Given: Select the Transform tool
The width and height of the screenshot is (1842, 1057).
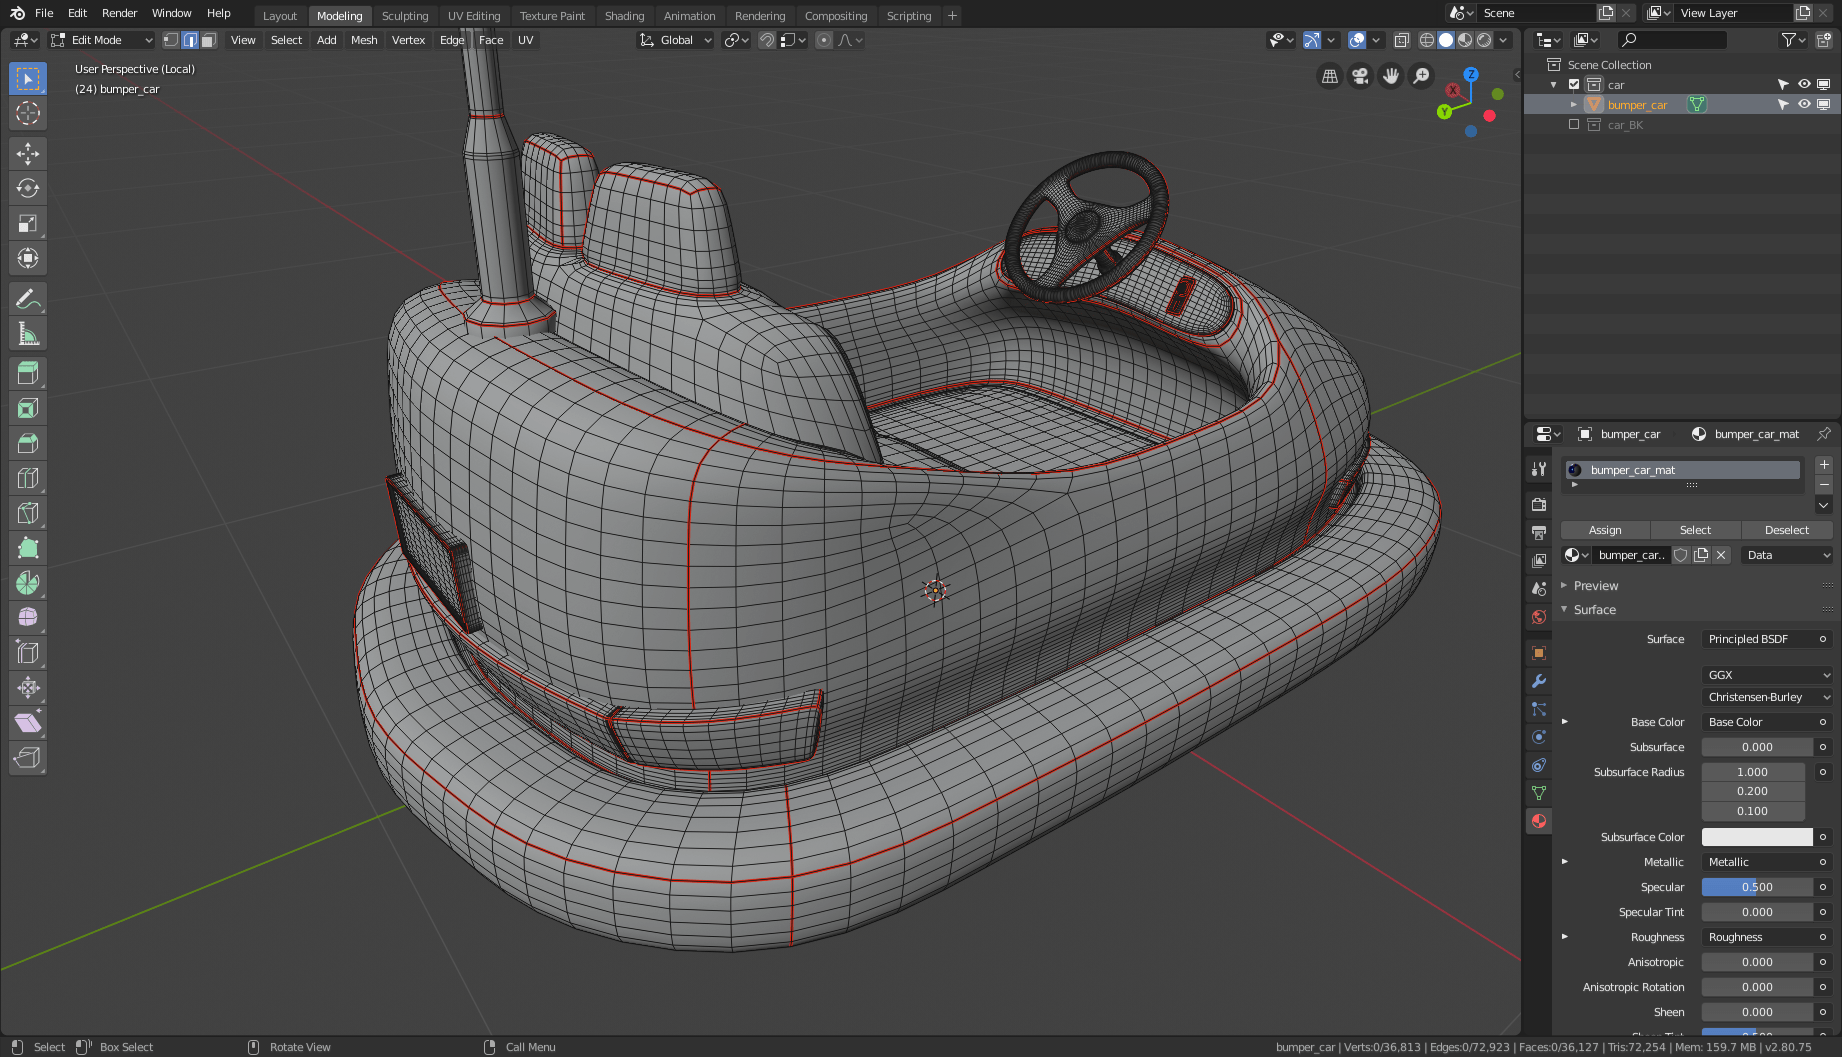Looking at the screenshot, I should coord(28,258).
